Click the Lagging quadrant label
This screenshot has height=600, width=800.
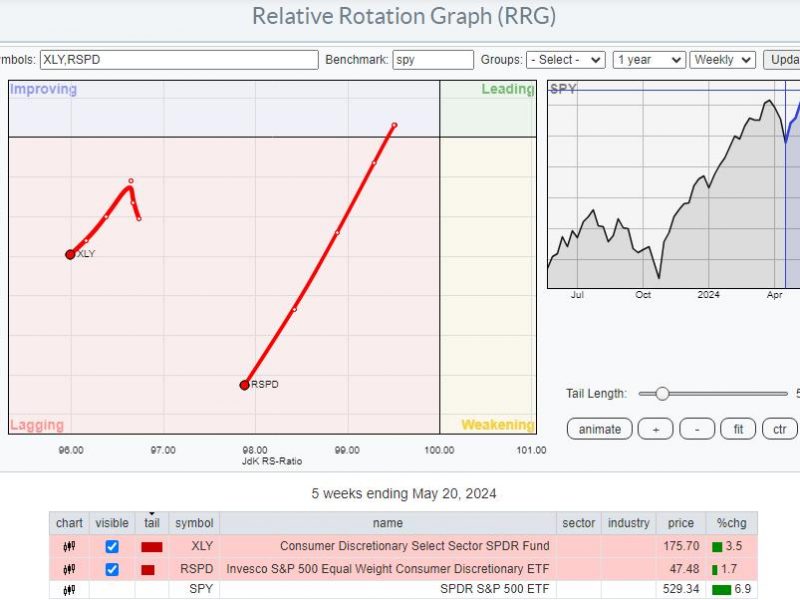pos(37,425)
